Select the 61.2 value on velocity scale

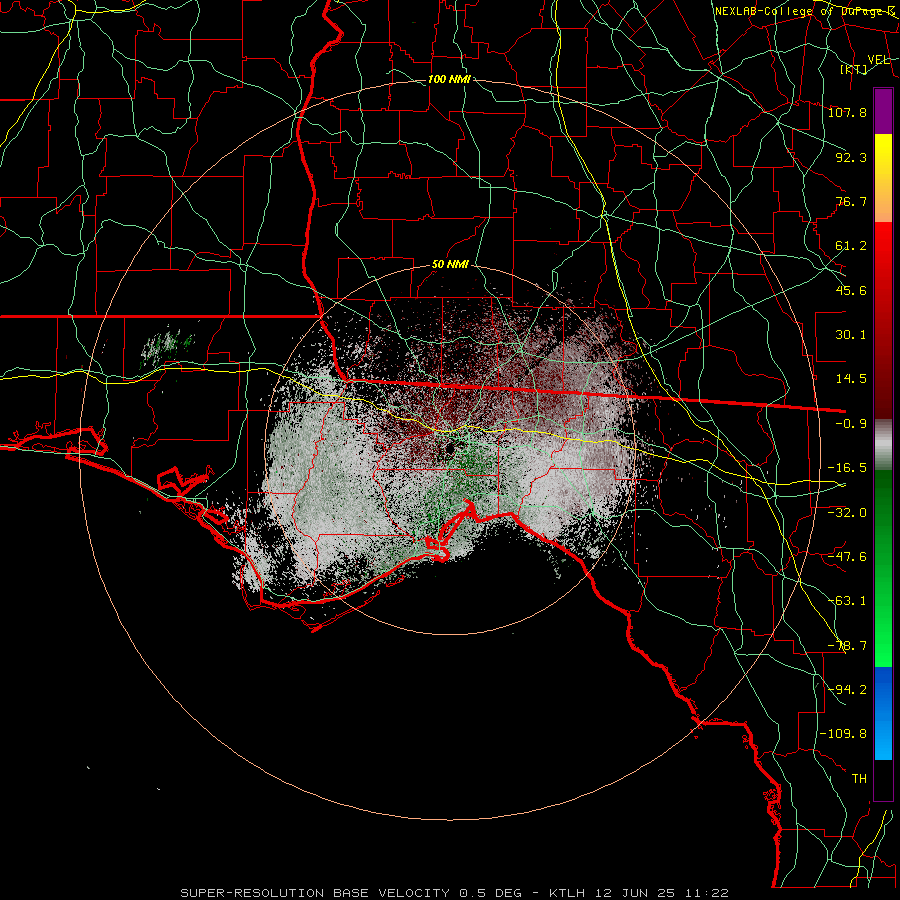[851, 246]
